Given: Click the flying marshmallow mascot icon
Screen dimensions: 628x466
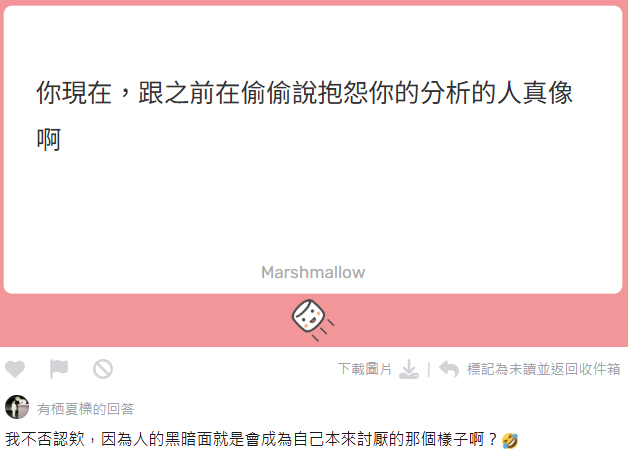Looking at the screenshot, I should click(x=313, y=320).
